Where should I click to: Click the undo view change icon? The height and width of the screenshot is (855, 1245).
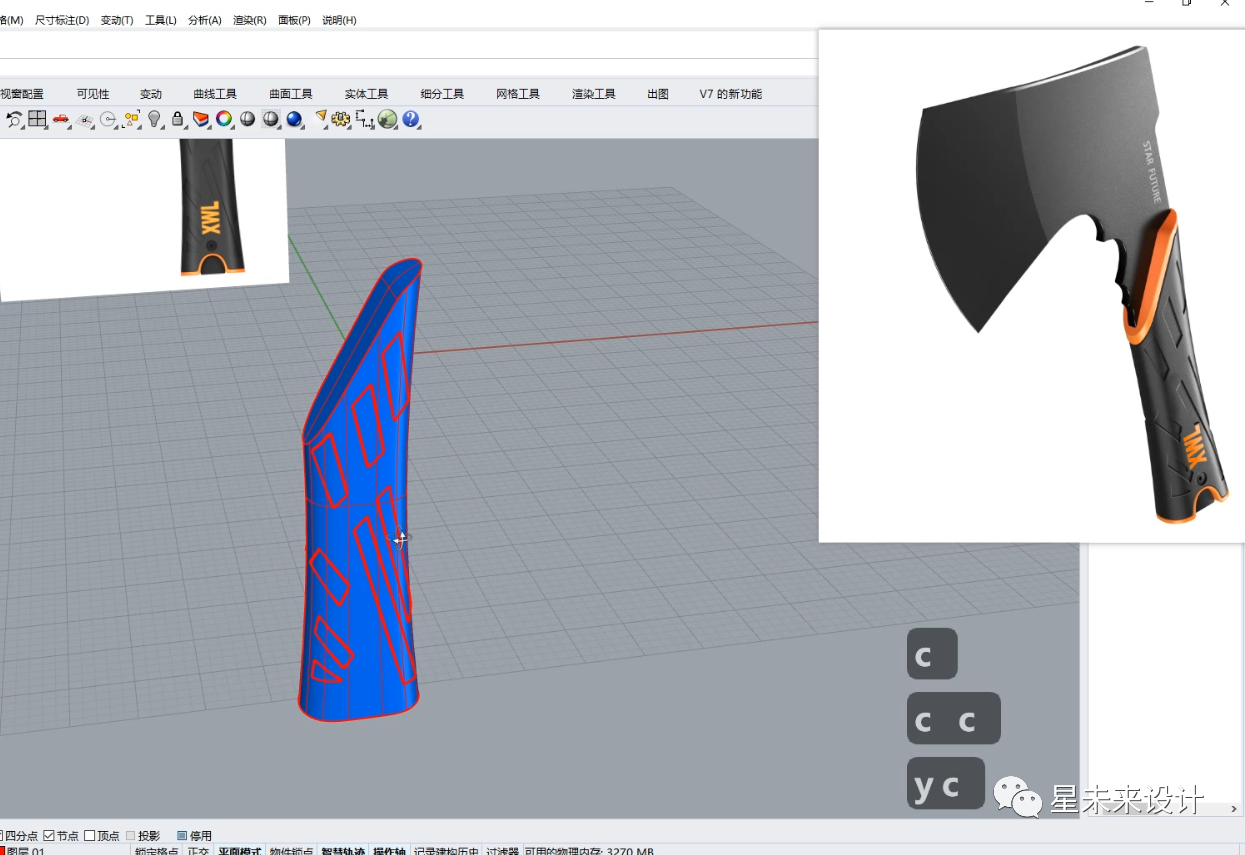pyautogui.click(x=14, y=119)
